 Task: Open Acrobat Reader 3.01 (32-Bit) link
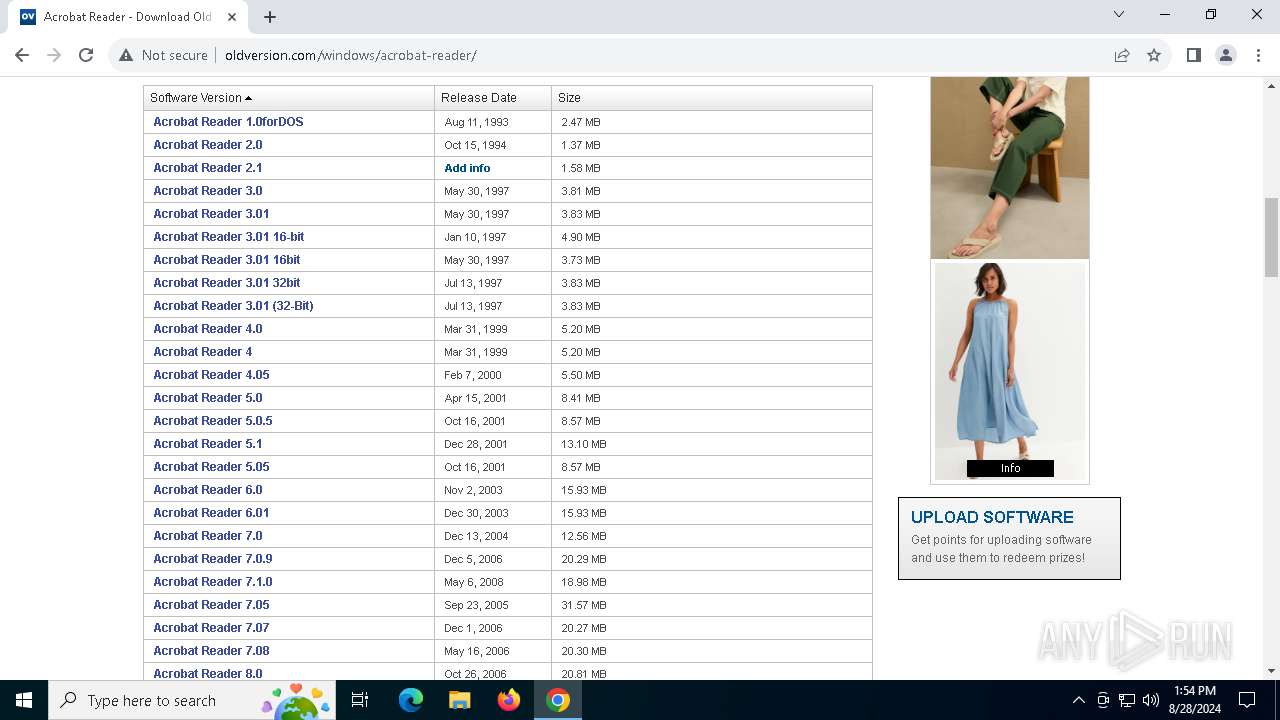(233, 306)
